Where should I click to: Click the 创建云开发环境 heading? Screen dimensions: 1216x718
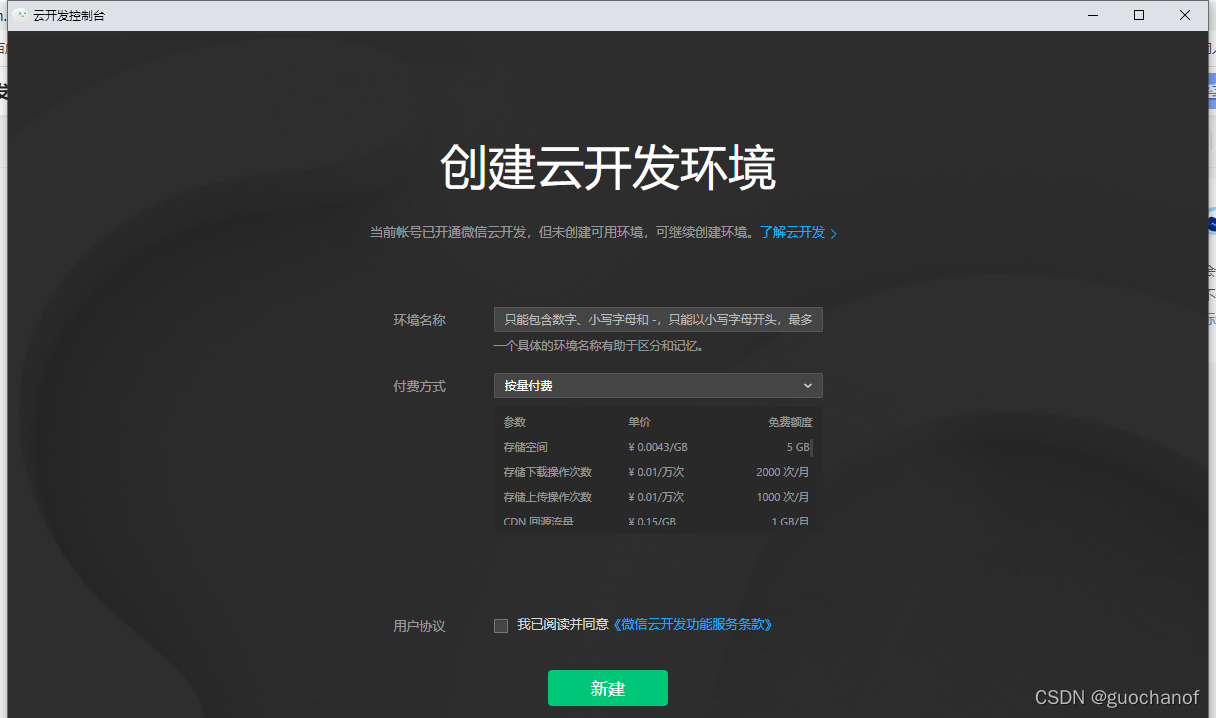608,167
